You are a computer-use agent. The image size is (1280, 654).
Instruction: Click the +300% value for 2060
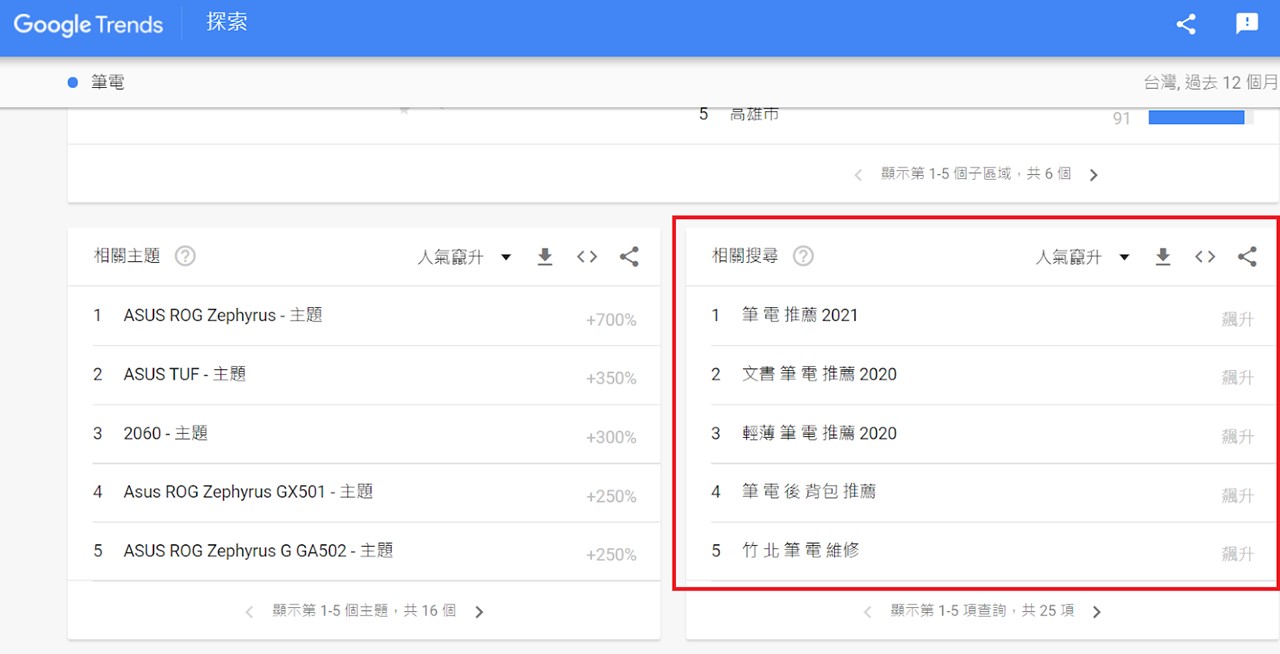coord(611,438)
